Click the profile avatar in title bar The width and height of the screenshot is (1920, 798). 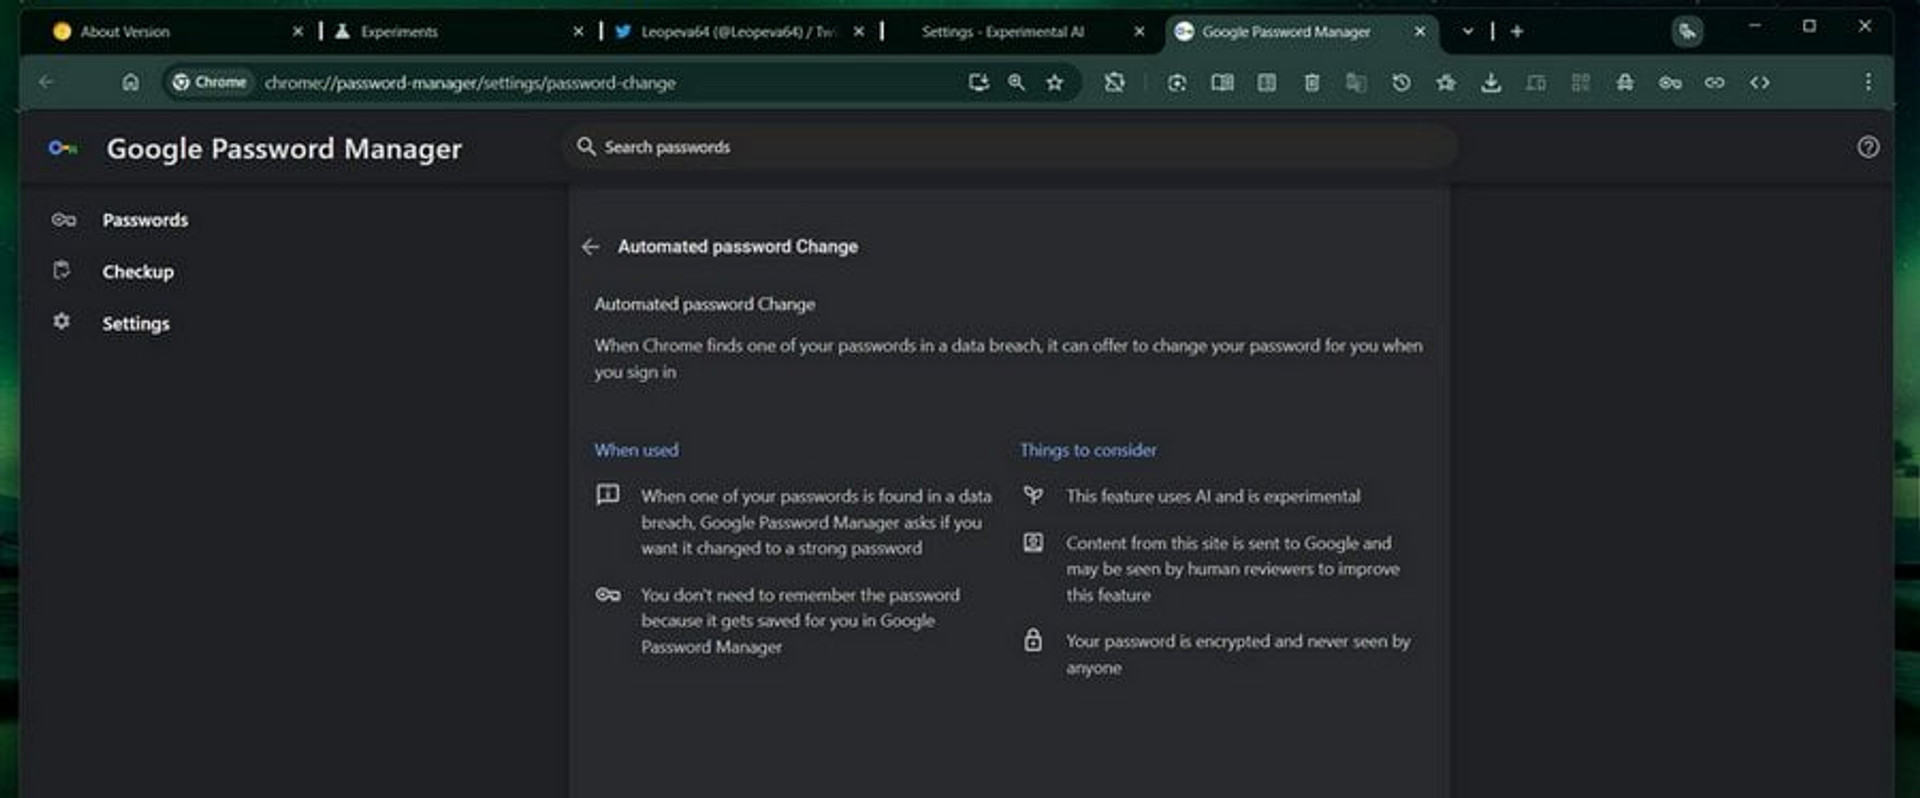pos(1687,32)
